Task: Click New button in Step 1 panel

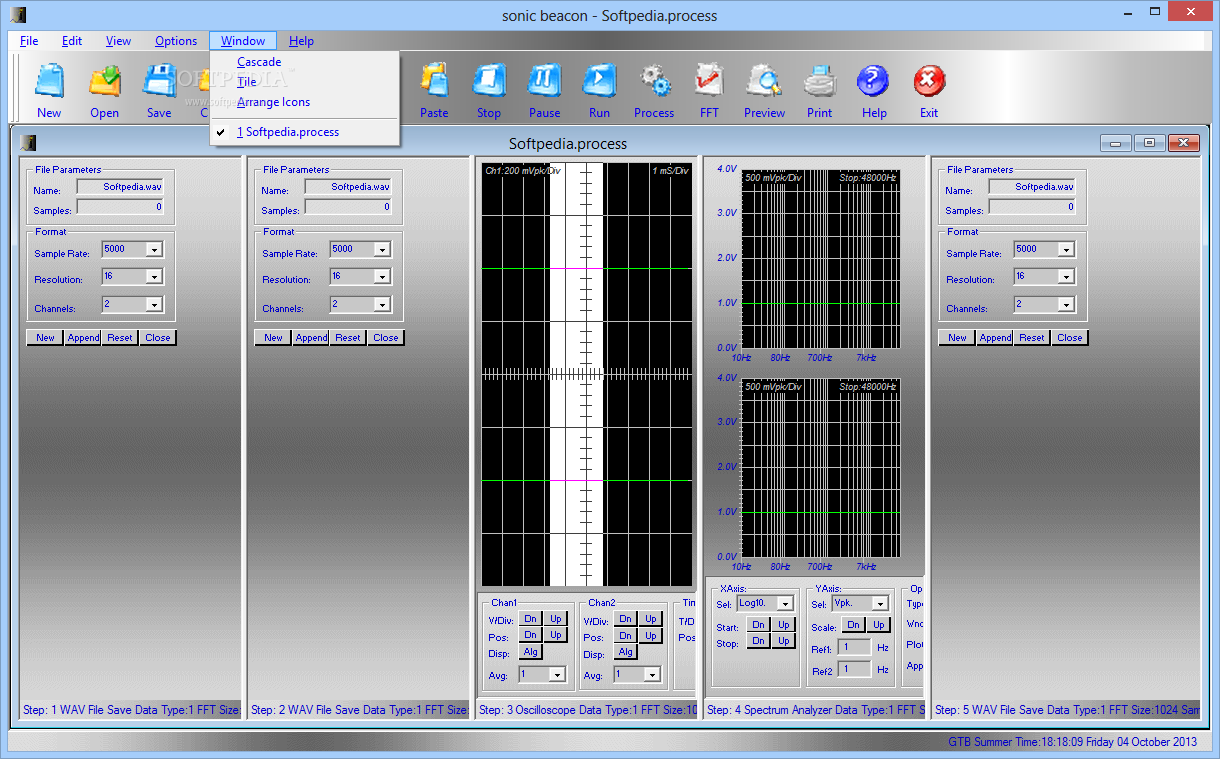Action: click(x=45, y=338)
